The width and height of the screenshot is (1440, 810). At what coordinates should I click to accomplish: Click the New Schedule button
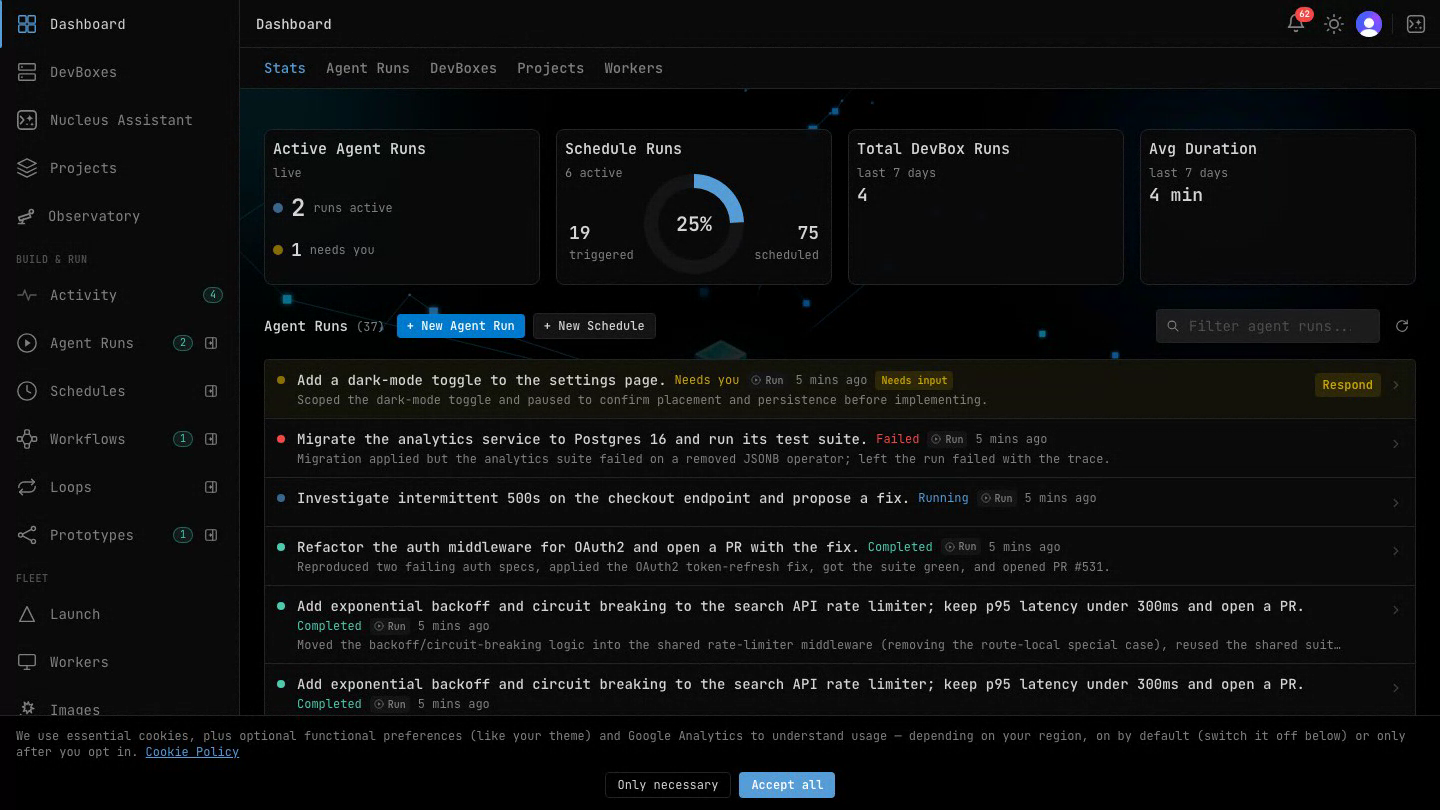[x=594, y=326]
